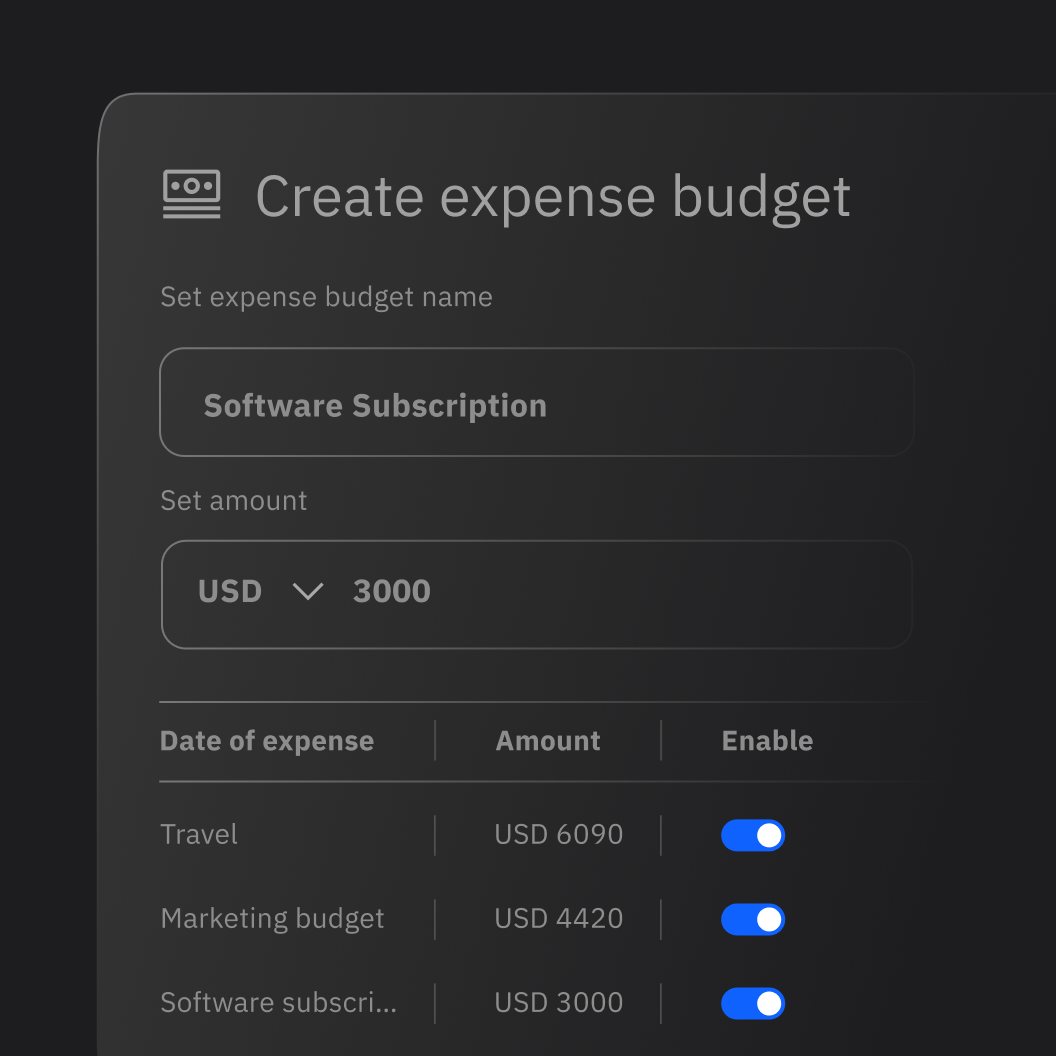Click the Date of expense column header
Viewport: 1056px width, 1056px height.
coord(267,741)
